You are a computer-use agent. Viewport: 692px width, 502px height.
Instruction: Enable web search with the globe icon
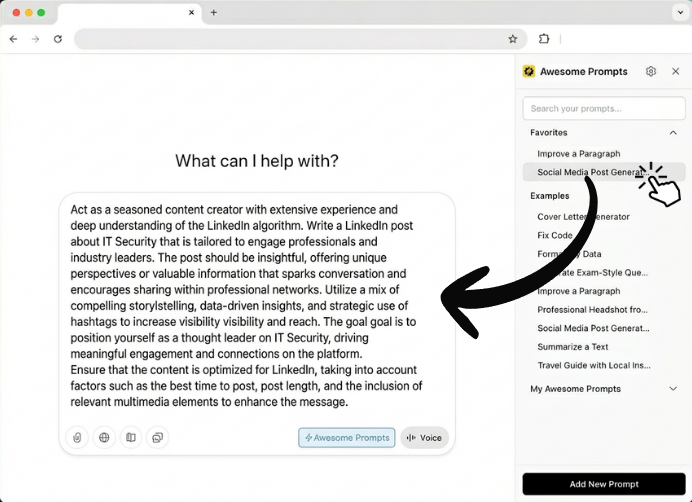104,438
